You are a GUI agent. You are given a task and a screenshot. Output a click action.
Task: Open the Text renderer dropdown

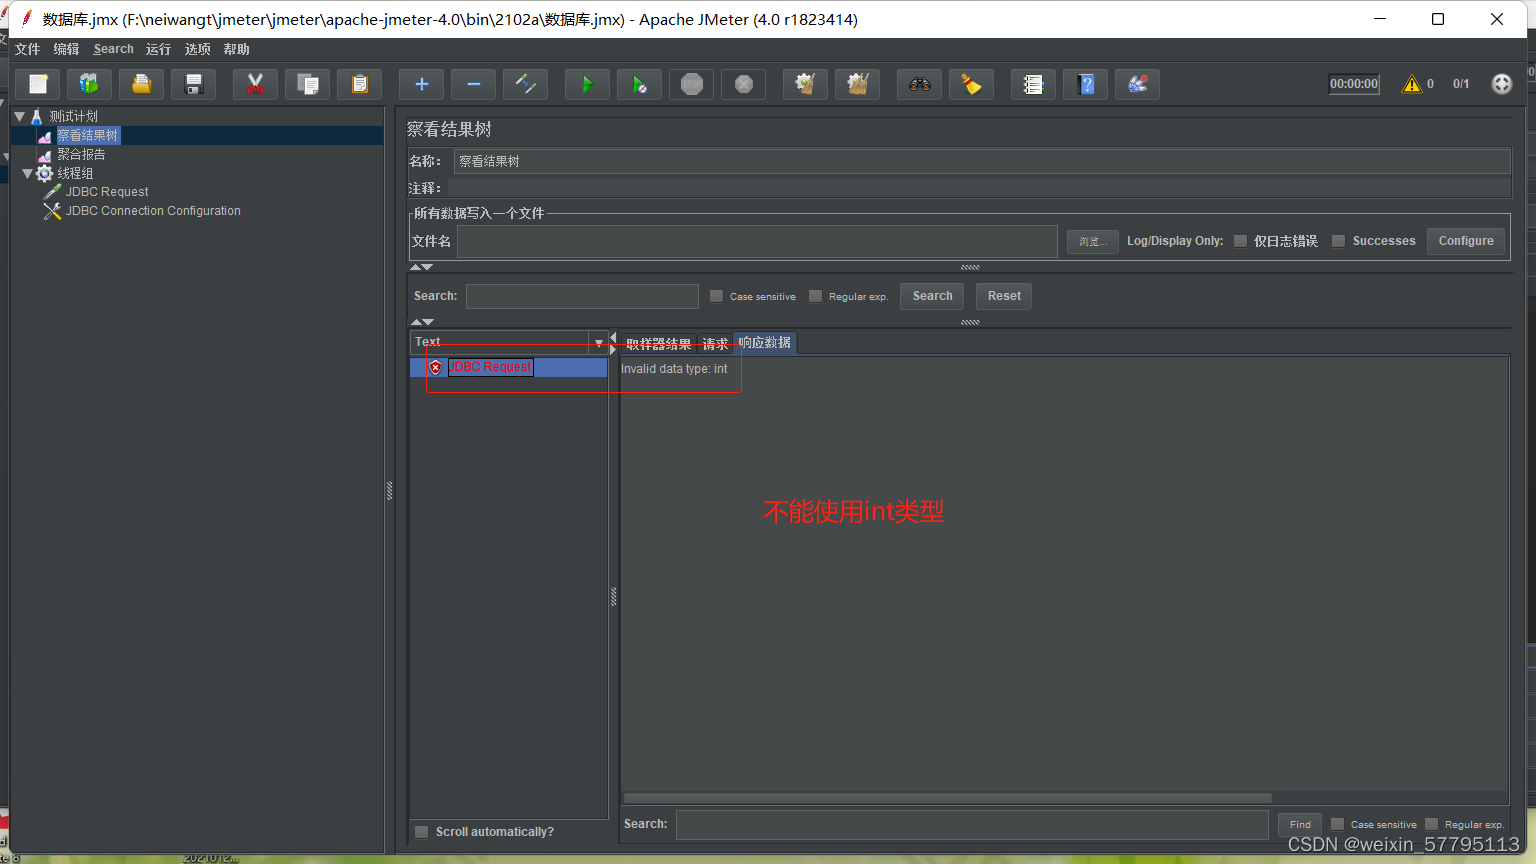[599, 342]
